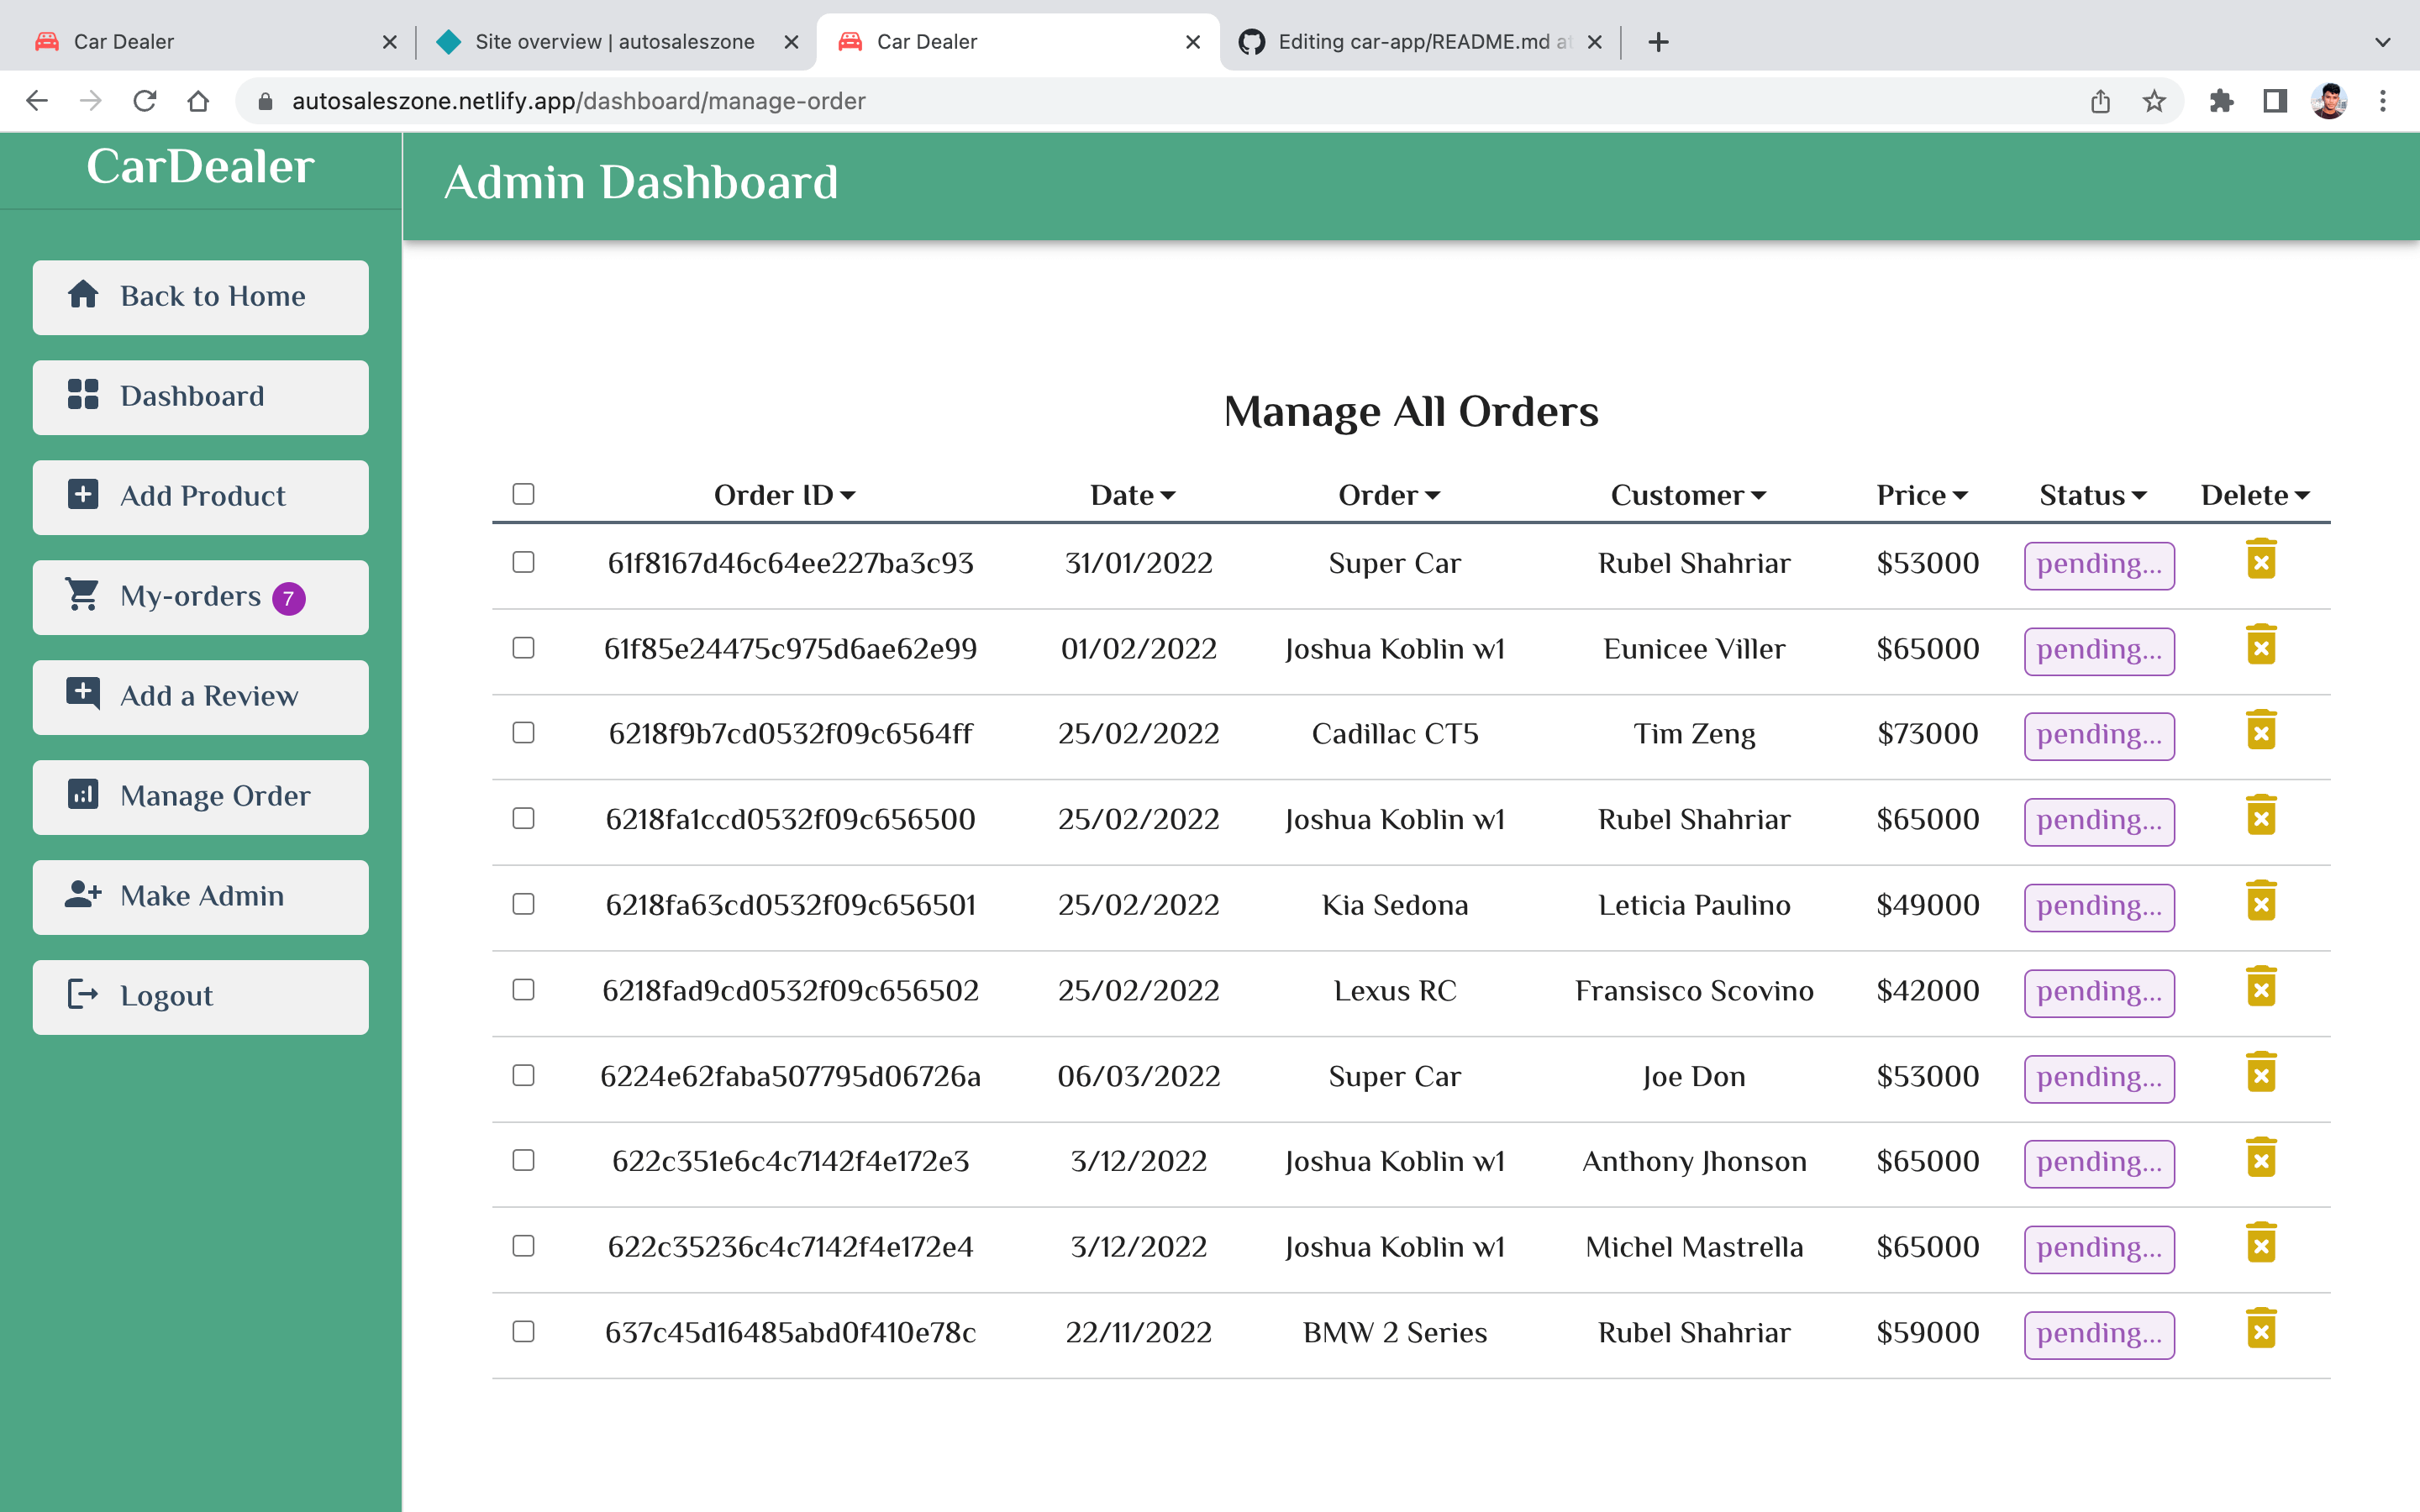Open the user profile avatar

[x=2329, y=101]
